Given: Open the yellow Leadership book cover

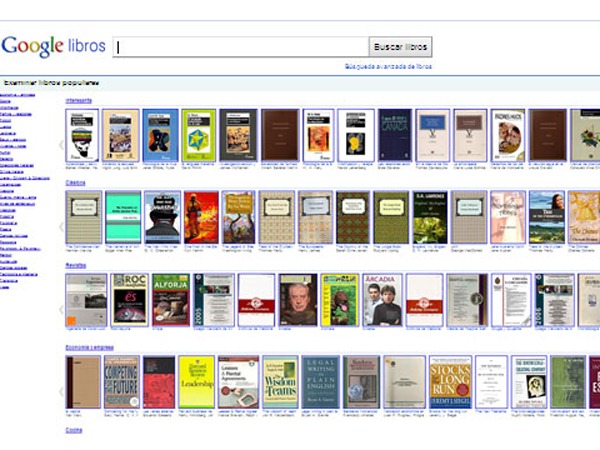Looking at the screenshot, I should point(197,381).
